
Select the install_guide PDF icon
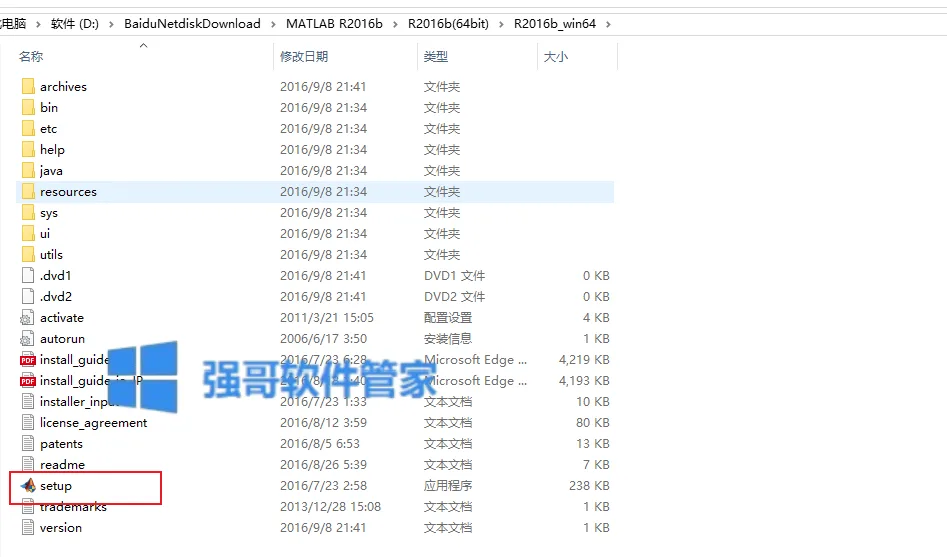click(x=28, y=360)
